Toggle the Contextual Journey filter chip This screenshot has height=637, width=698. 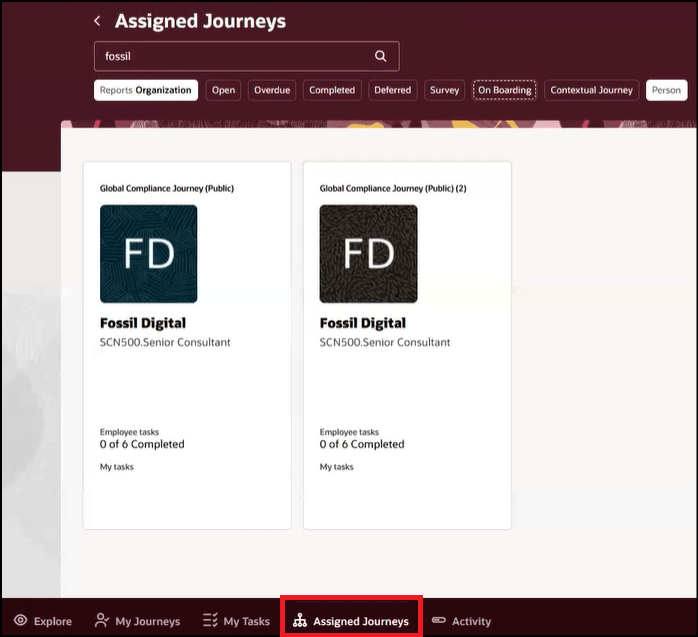point(592,90)
